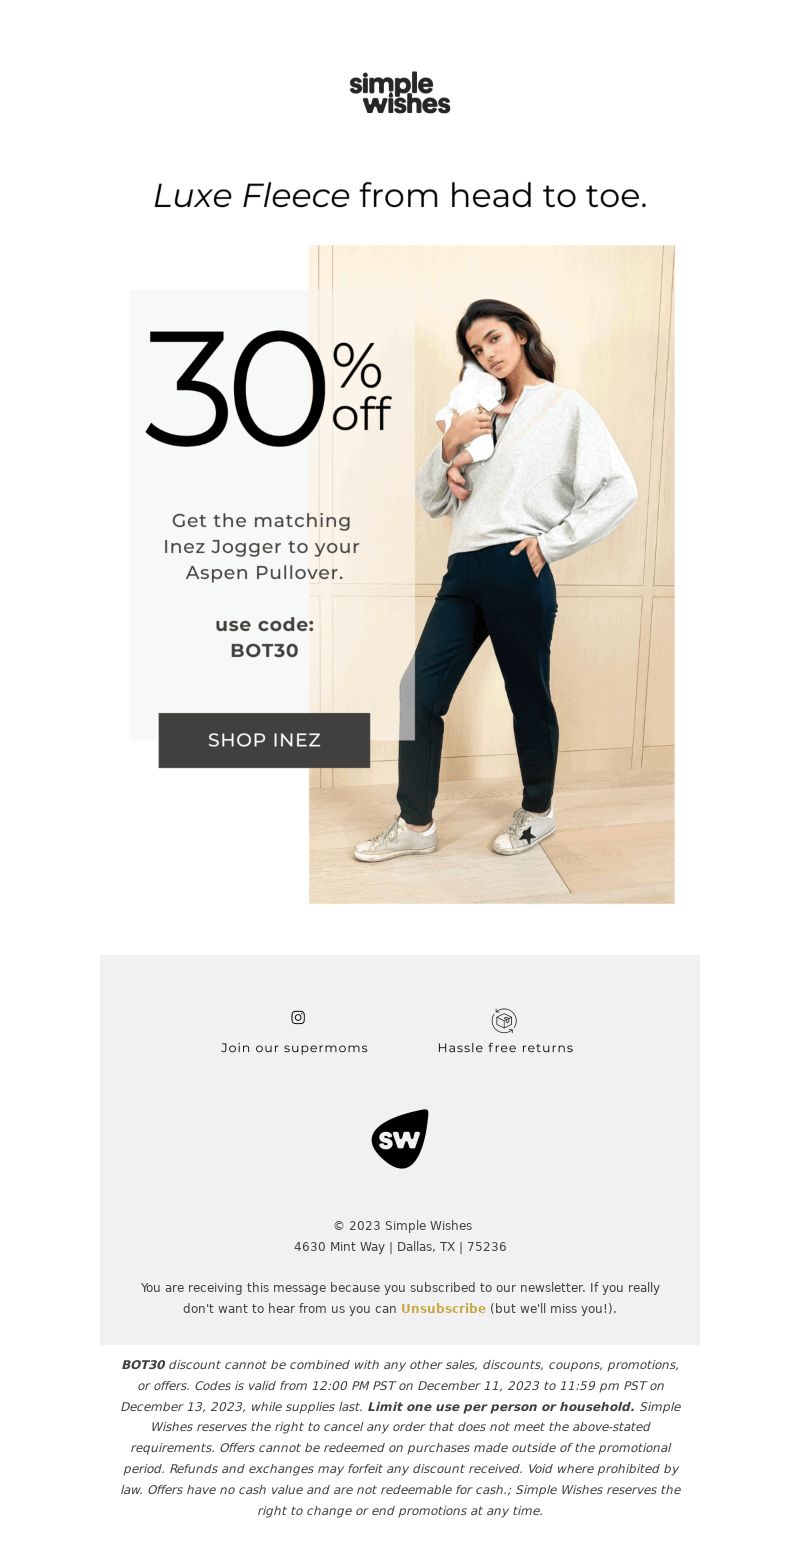Click the matching Inez Jogger description
The height and width of the screenshot is (1568, 800).
(x=262, y=546)
